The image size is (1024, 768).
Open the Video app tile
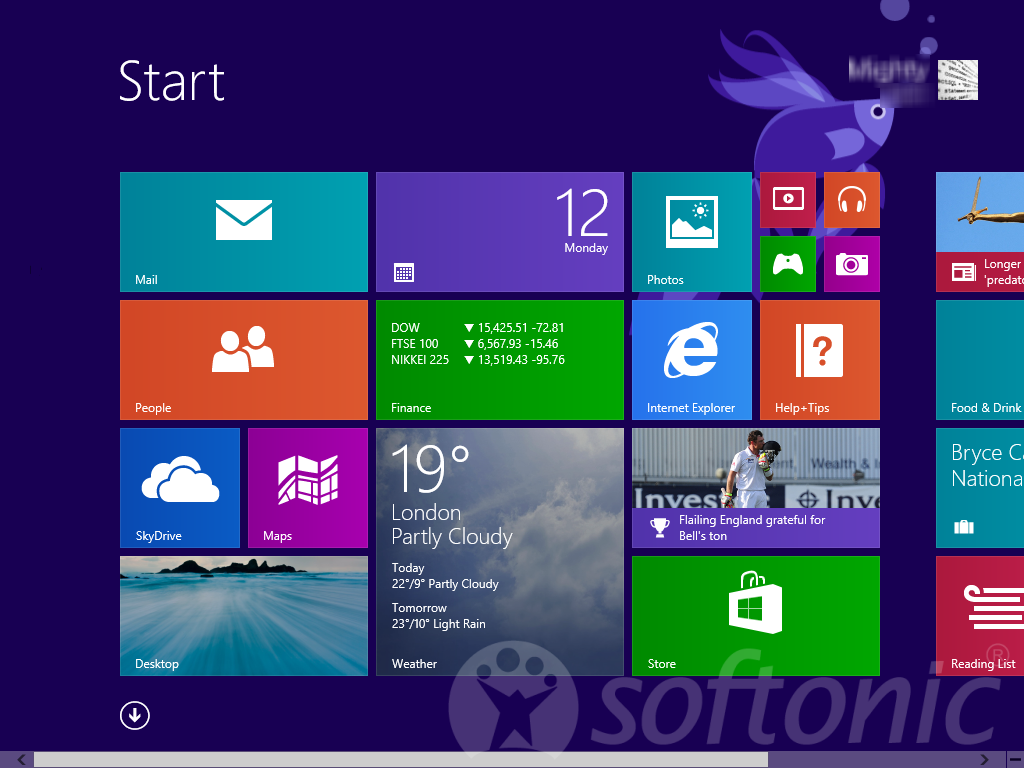(788, 200)
